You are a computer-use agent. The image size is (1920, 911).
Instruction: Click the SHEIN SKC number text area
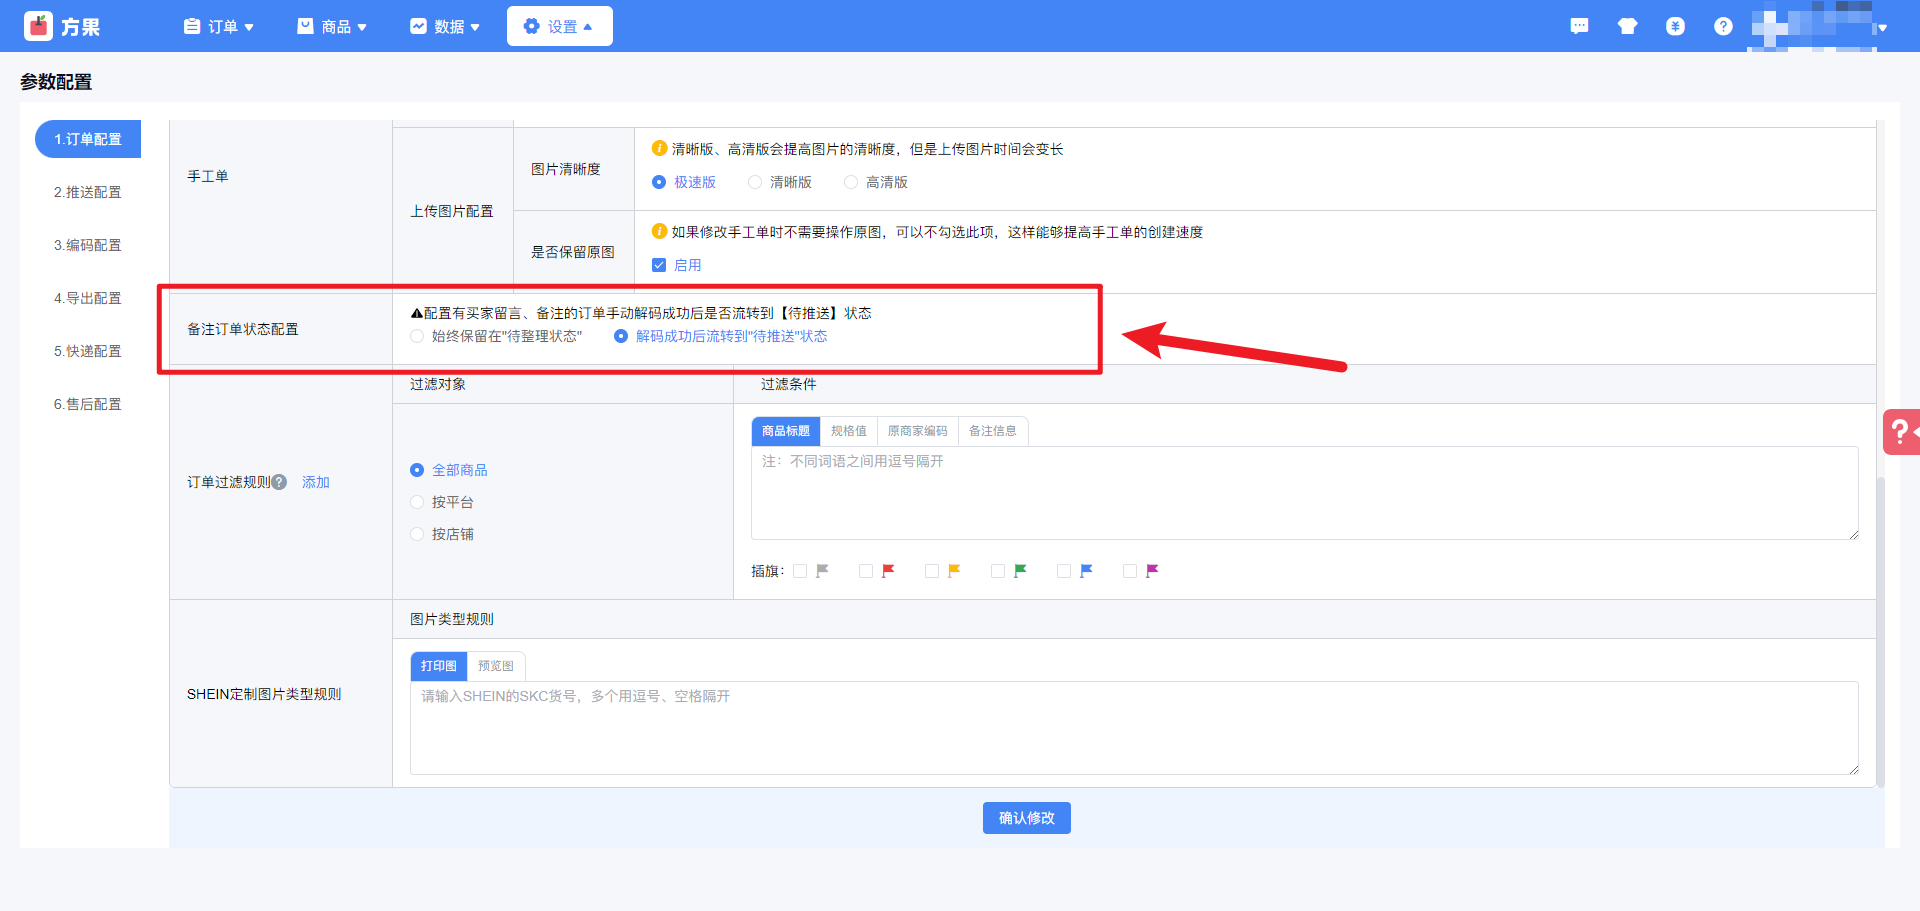click(1133, 728)
